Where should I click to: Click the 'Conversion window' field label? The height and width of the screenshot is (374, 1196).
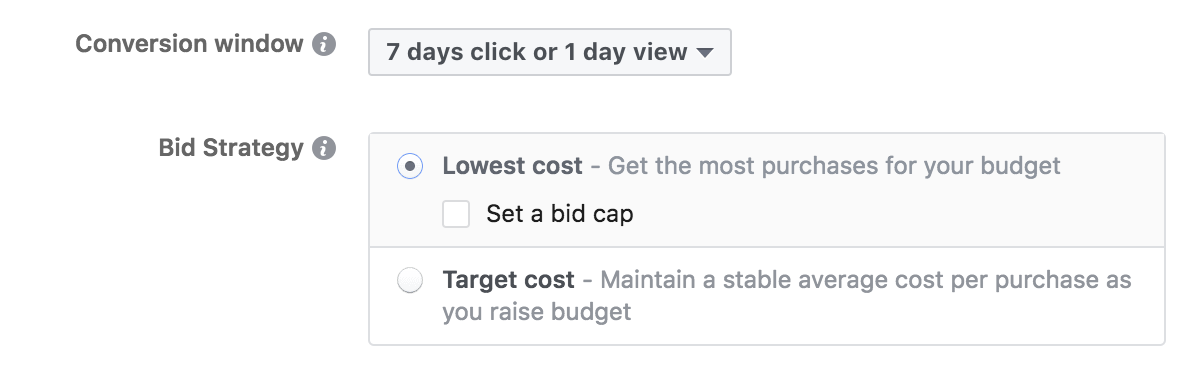(189, 44)
